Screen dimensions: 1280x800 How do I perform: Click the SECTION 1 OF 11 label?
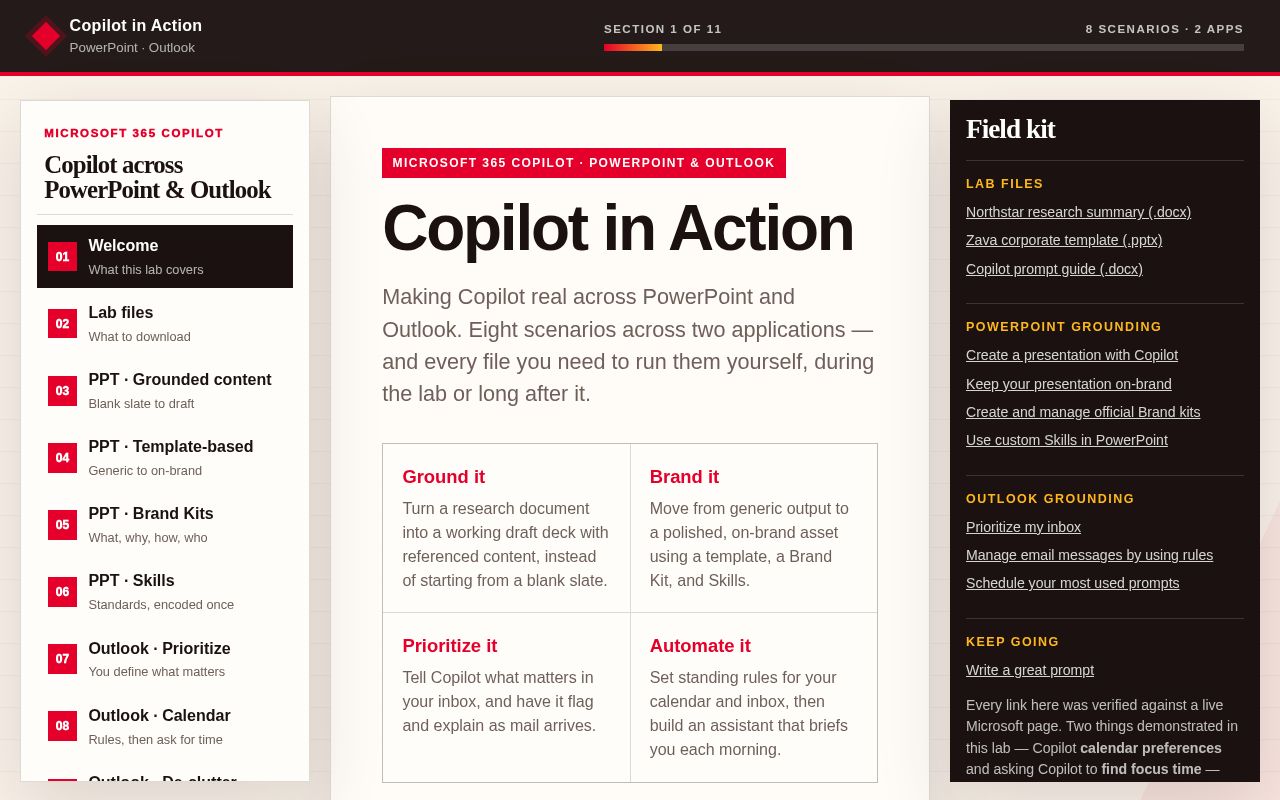point(663,29)
